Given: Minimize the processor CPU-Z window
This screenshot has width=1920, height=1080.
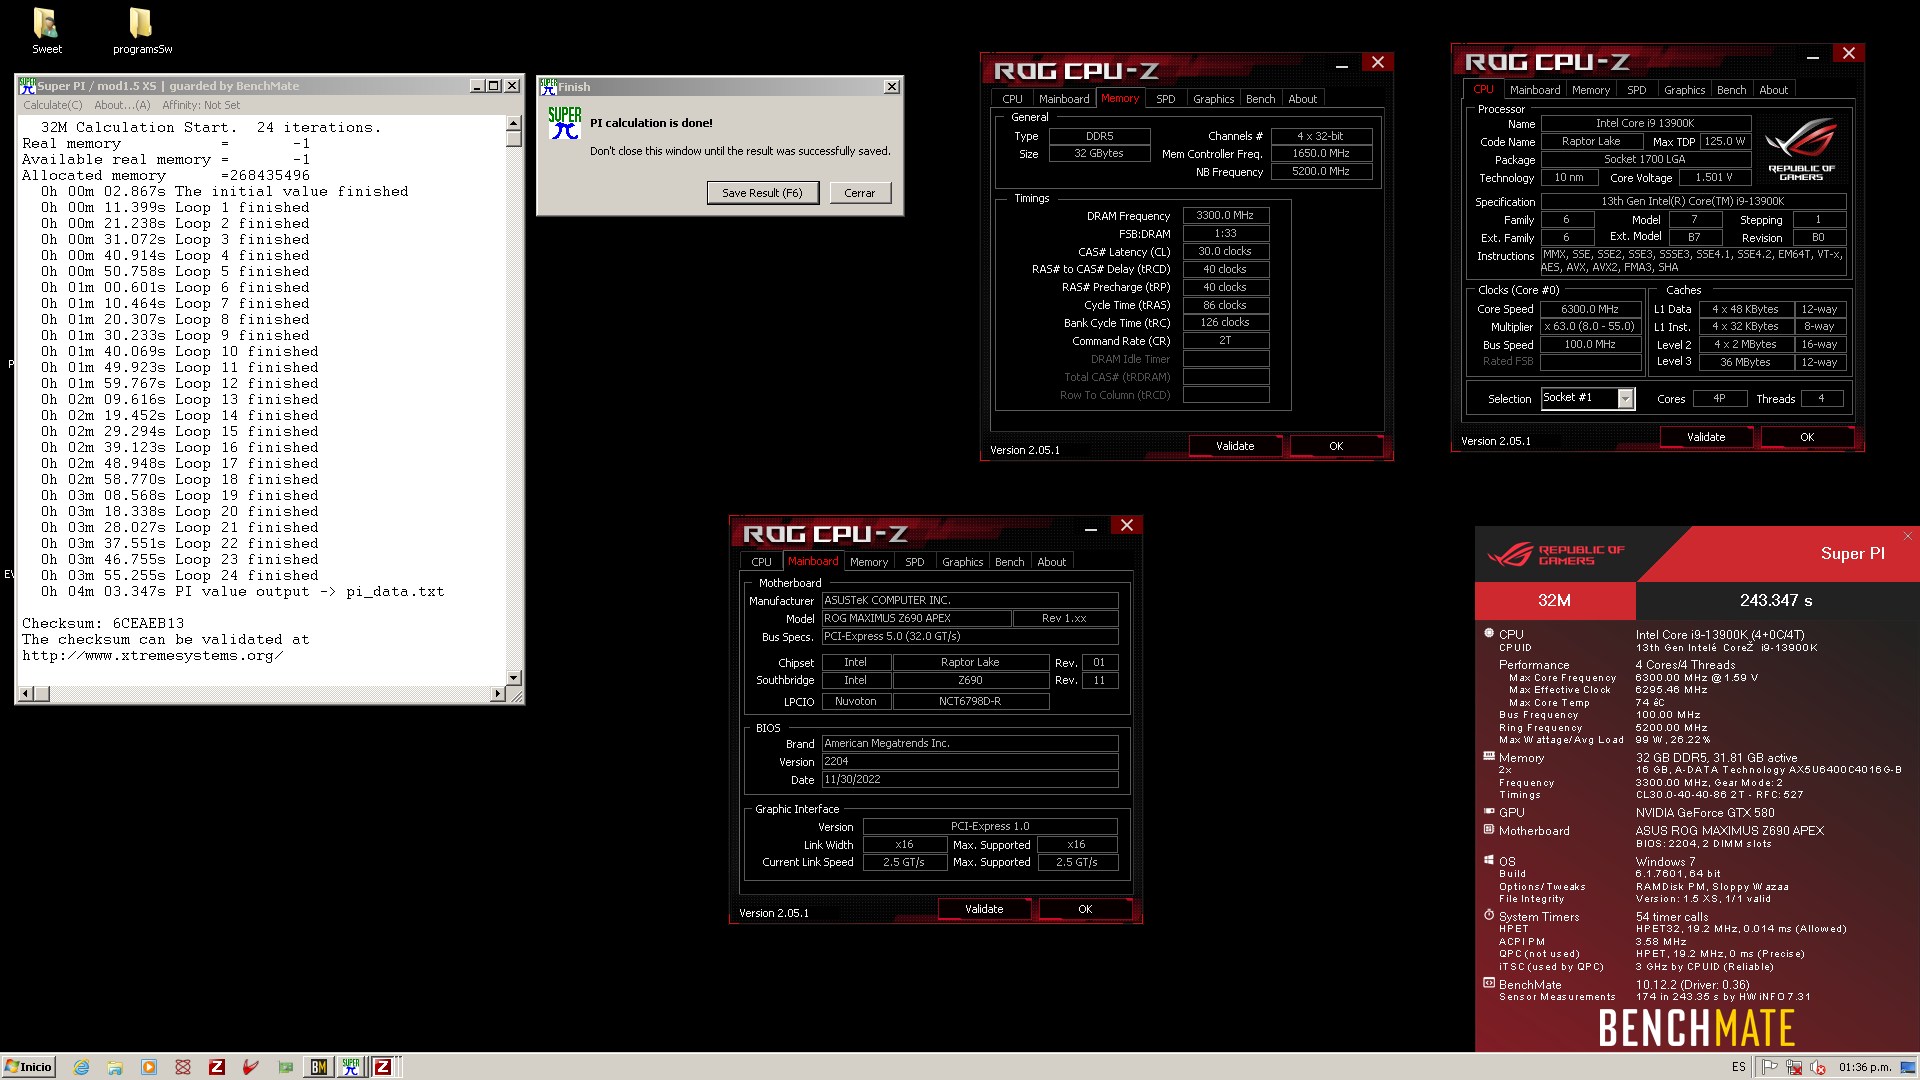Looking at the screenshot, I should (x=1813, y=57).
